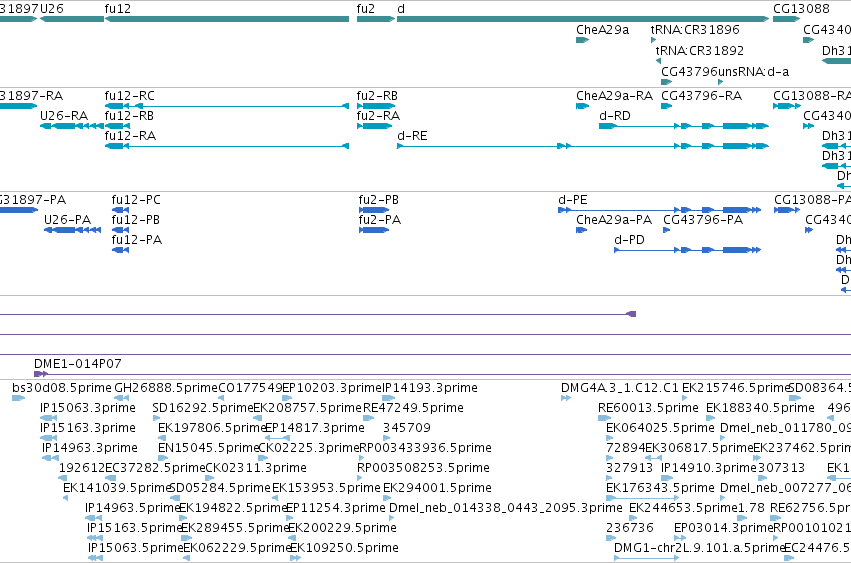This screenshot has height=563, width=851.
Task: Select the d-PD protein label
Action: (630, 240)
